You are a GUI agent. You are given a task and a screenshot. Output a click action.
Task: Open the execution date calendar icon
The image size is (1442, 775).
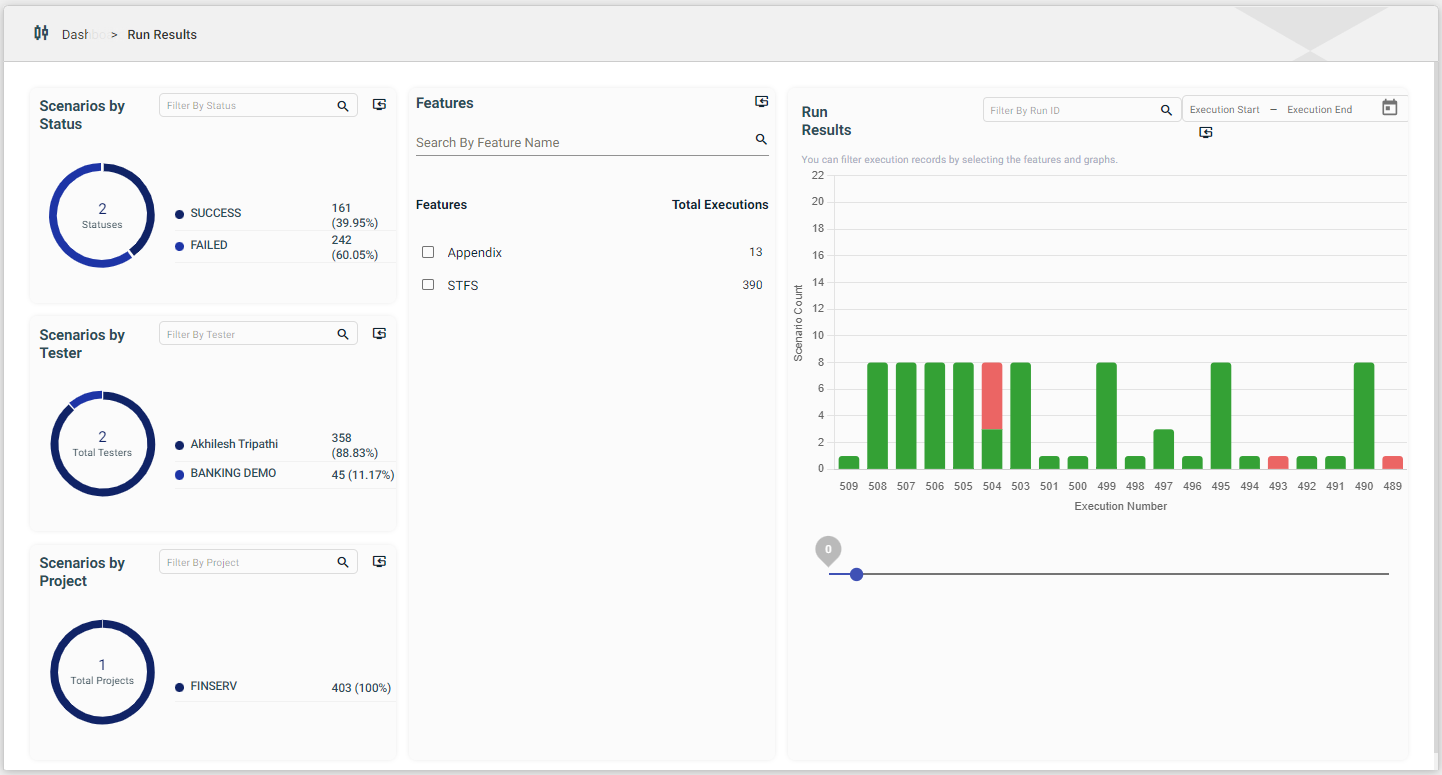(1389, 108)
